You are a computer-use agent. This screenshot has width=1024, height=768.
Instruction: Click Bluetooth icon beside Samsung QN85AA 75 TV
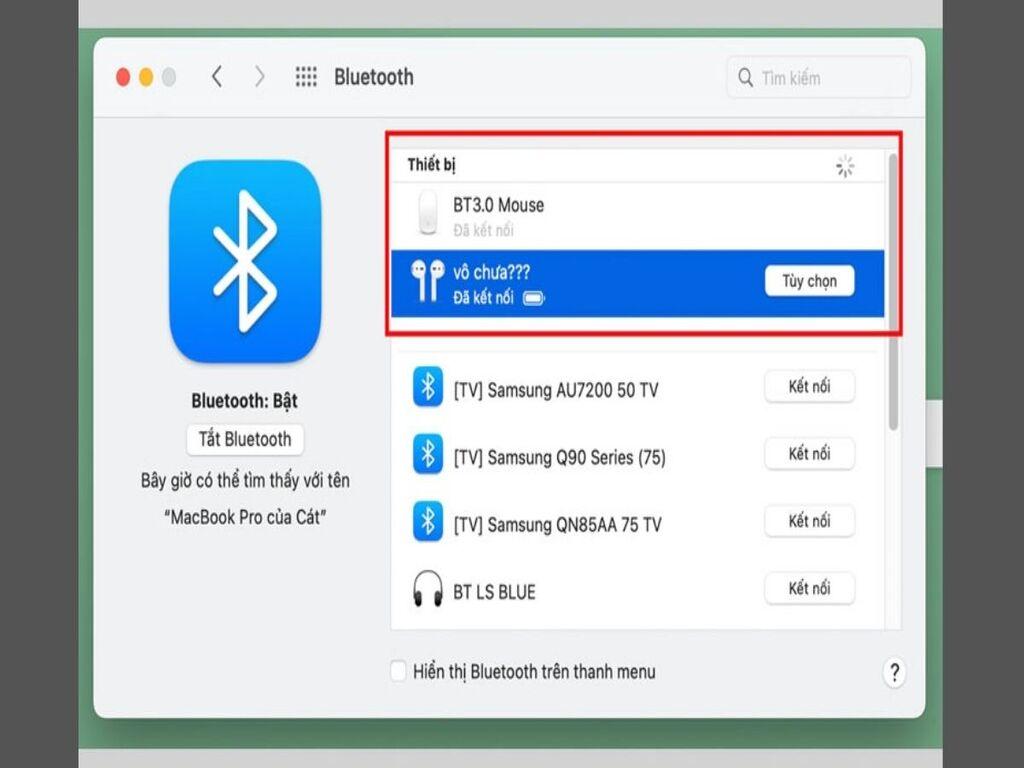(428, 522)
